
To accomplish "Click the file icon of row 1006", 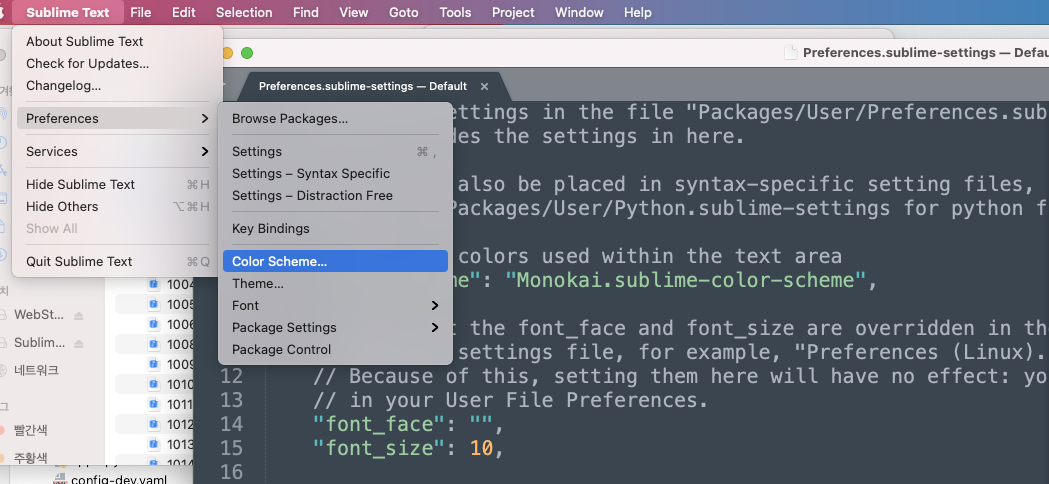I will point(154,324).
